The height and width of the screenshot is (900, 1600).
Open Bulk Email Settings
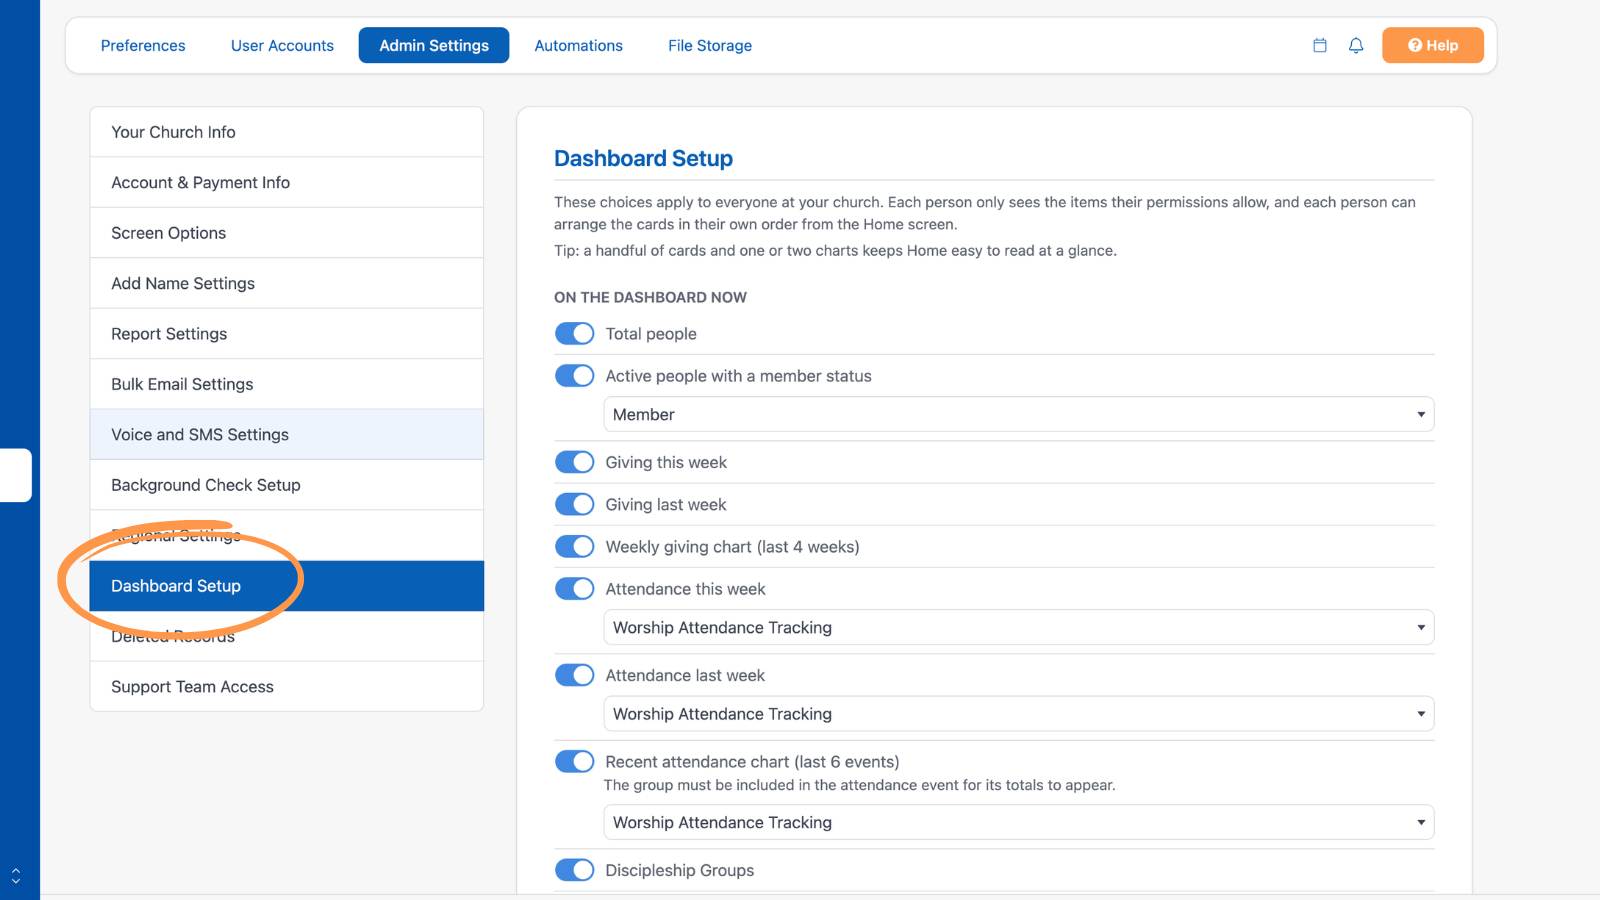(x=287, y=384)
